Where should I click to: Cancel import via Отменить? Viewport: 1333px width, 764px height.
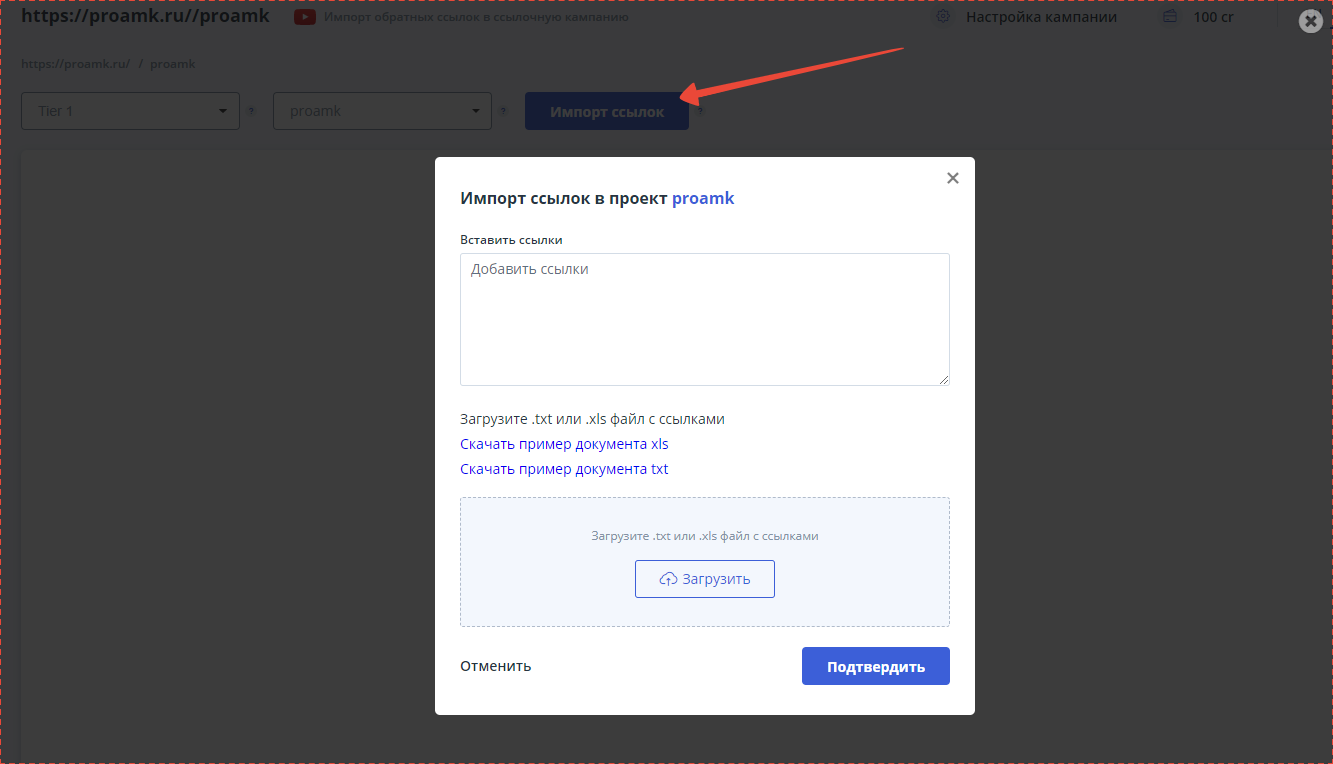495,666
